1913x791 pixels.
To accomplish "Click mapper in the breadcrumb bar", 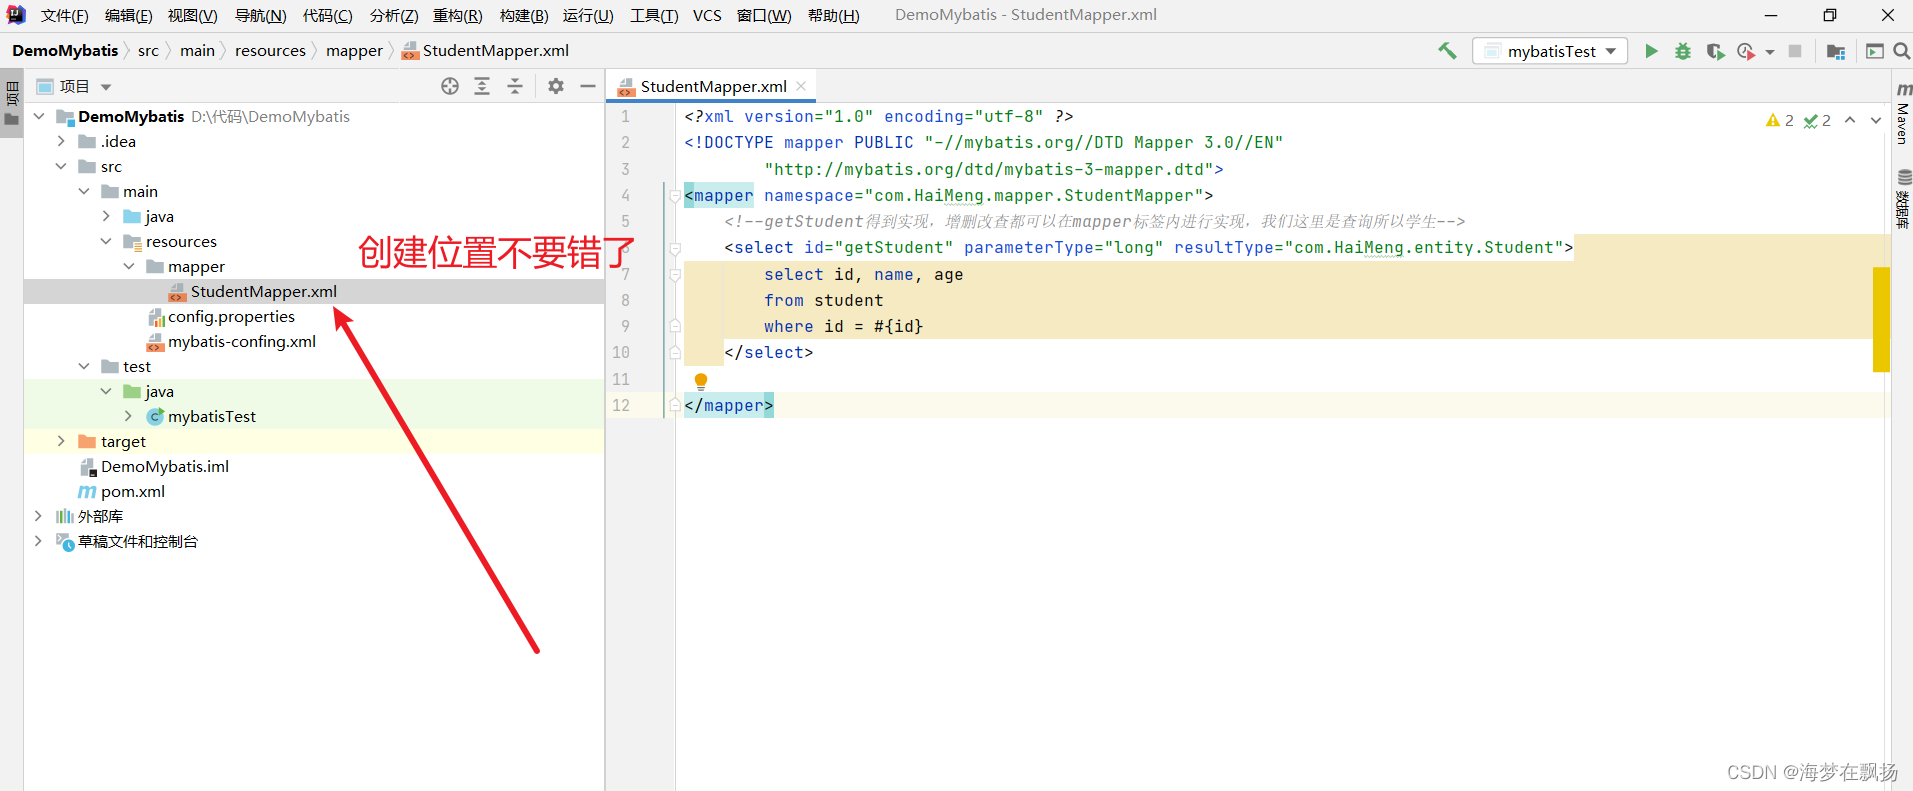I will (354, 50).
